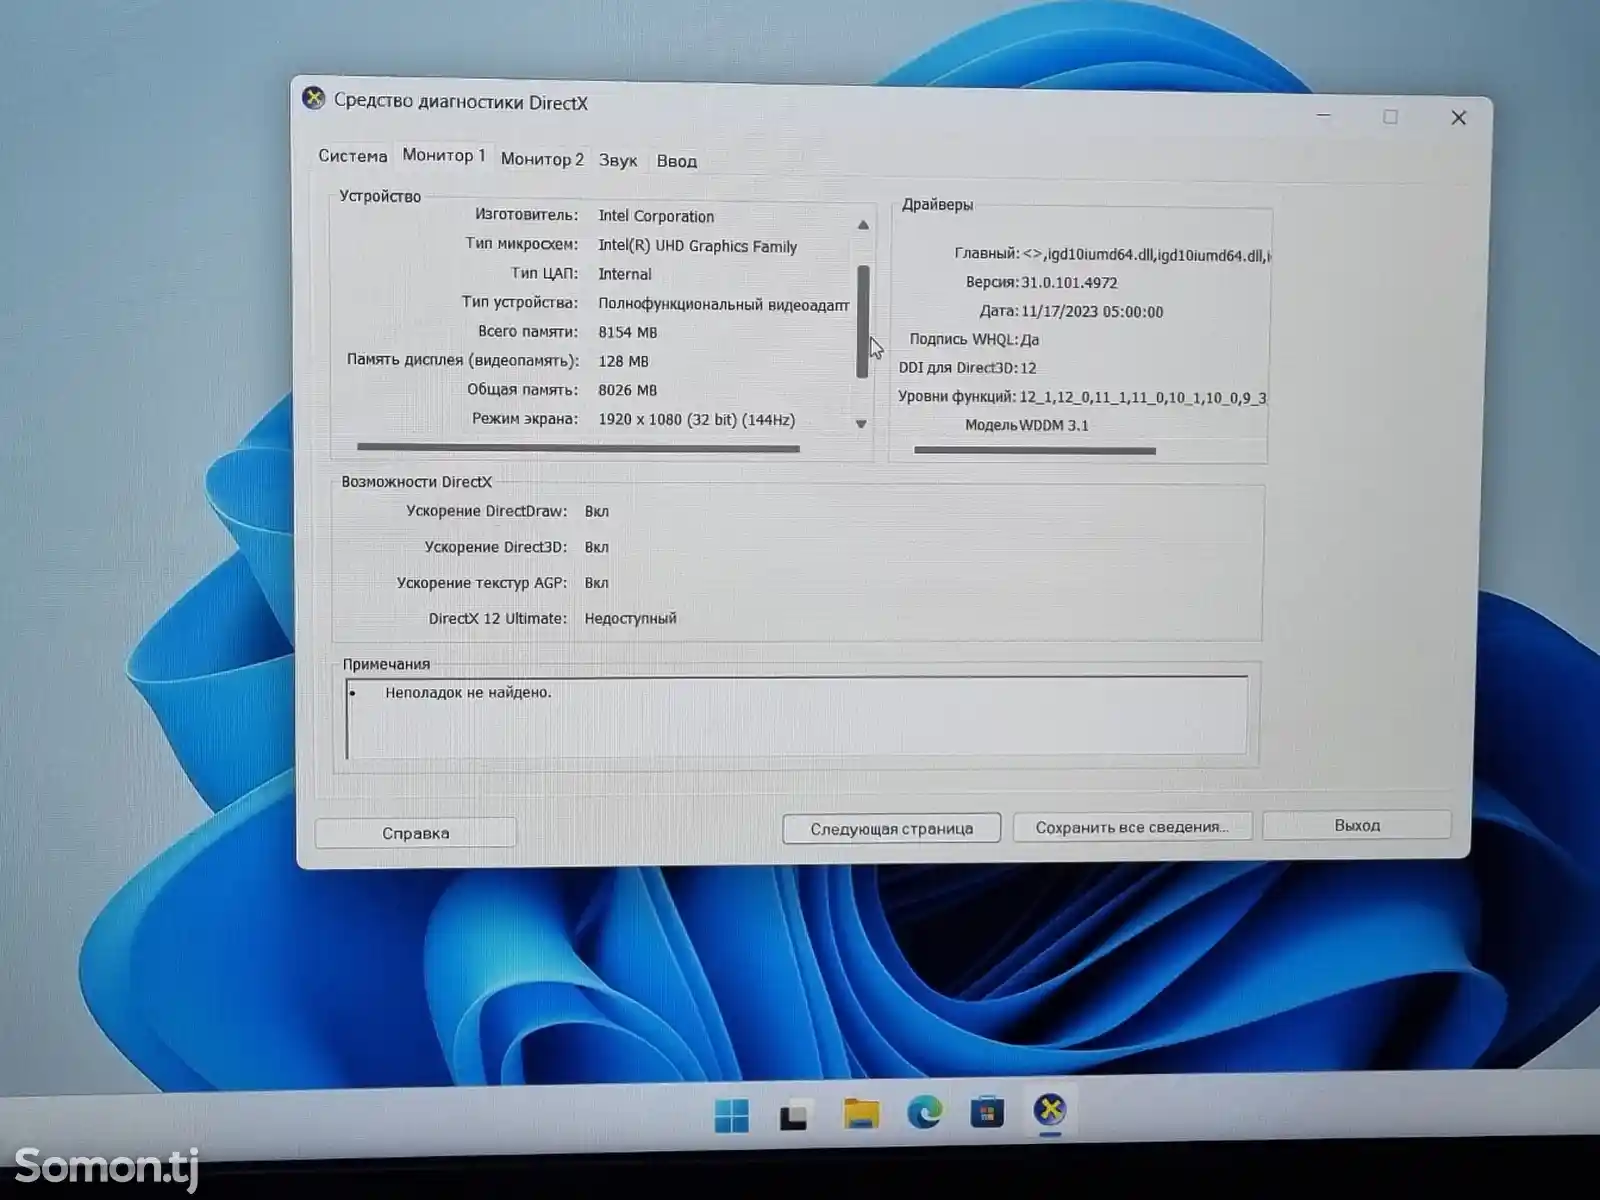The width and height of the screenshot is (1600, 1200).
Task: Click the driver date "11/17/2023 05:00:00"
Action: 1092,312
